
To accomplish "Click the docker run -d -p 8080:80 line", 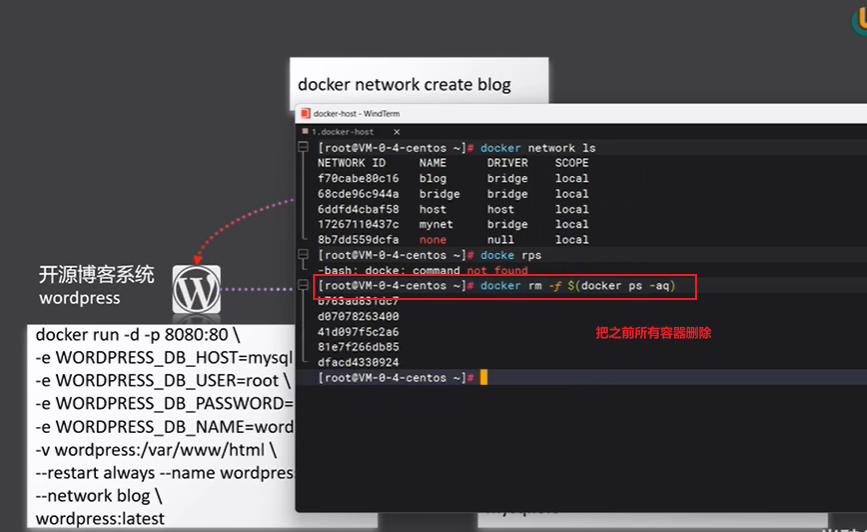I will click(138, 335).
